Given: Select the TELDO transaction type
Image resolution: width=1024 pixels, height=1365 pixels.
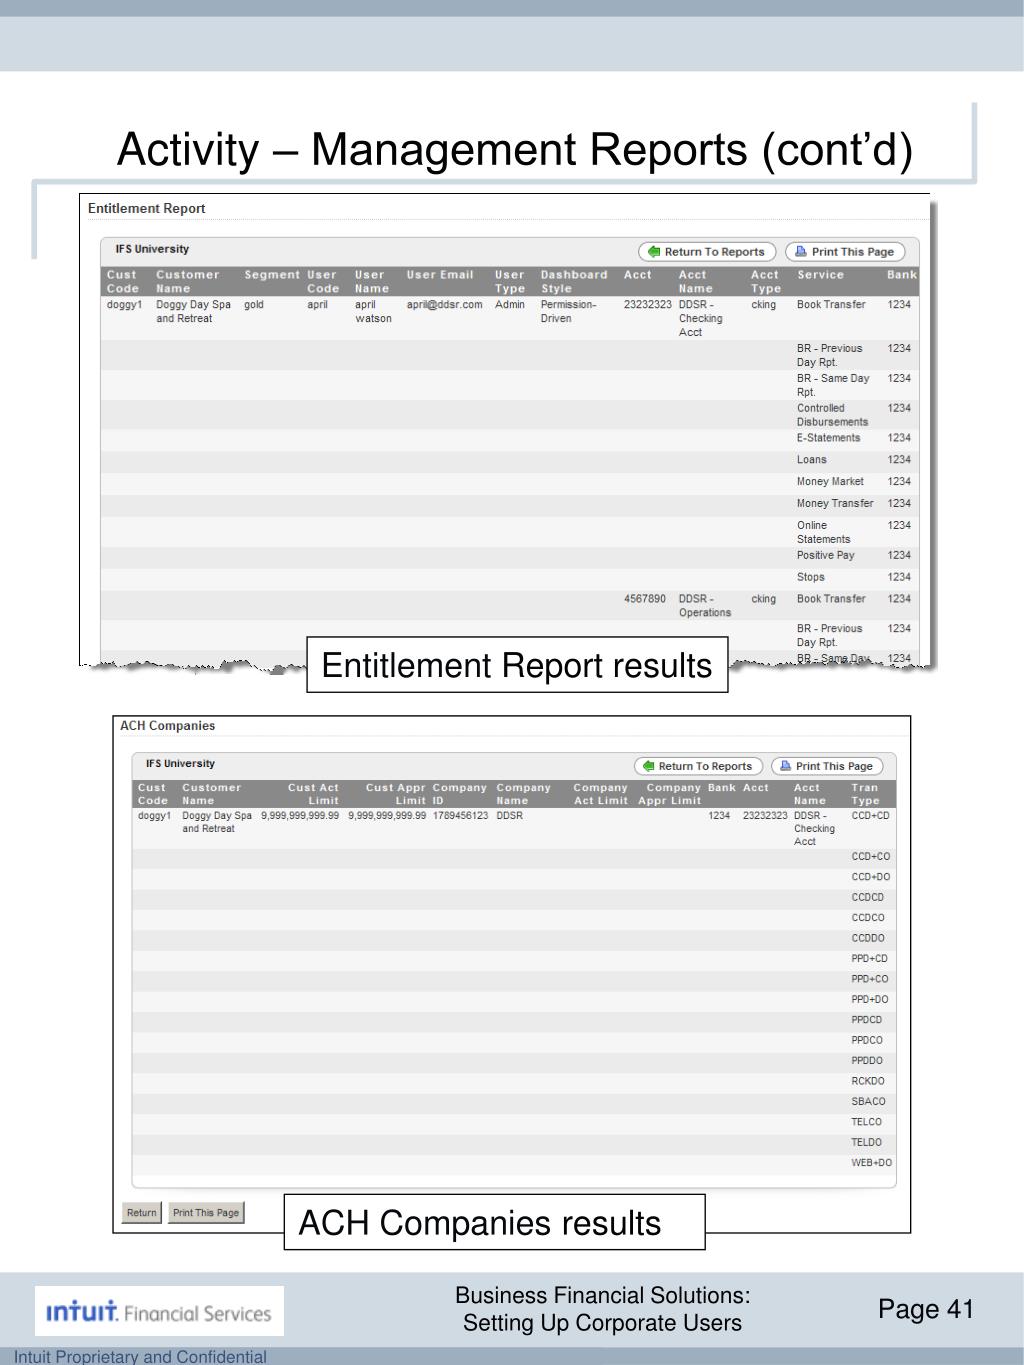Looking at the screenshot, I should point(866,1143).
